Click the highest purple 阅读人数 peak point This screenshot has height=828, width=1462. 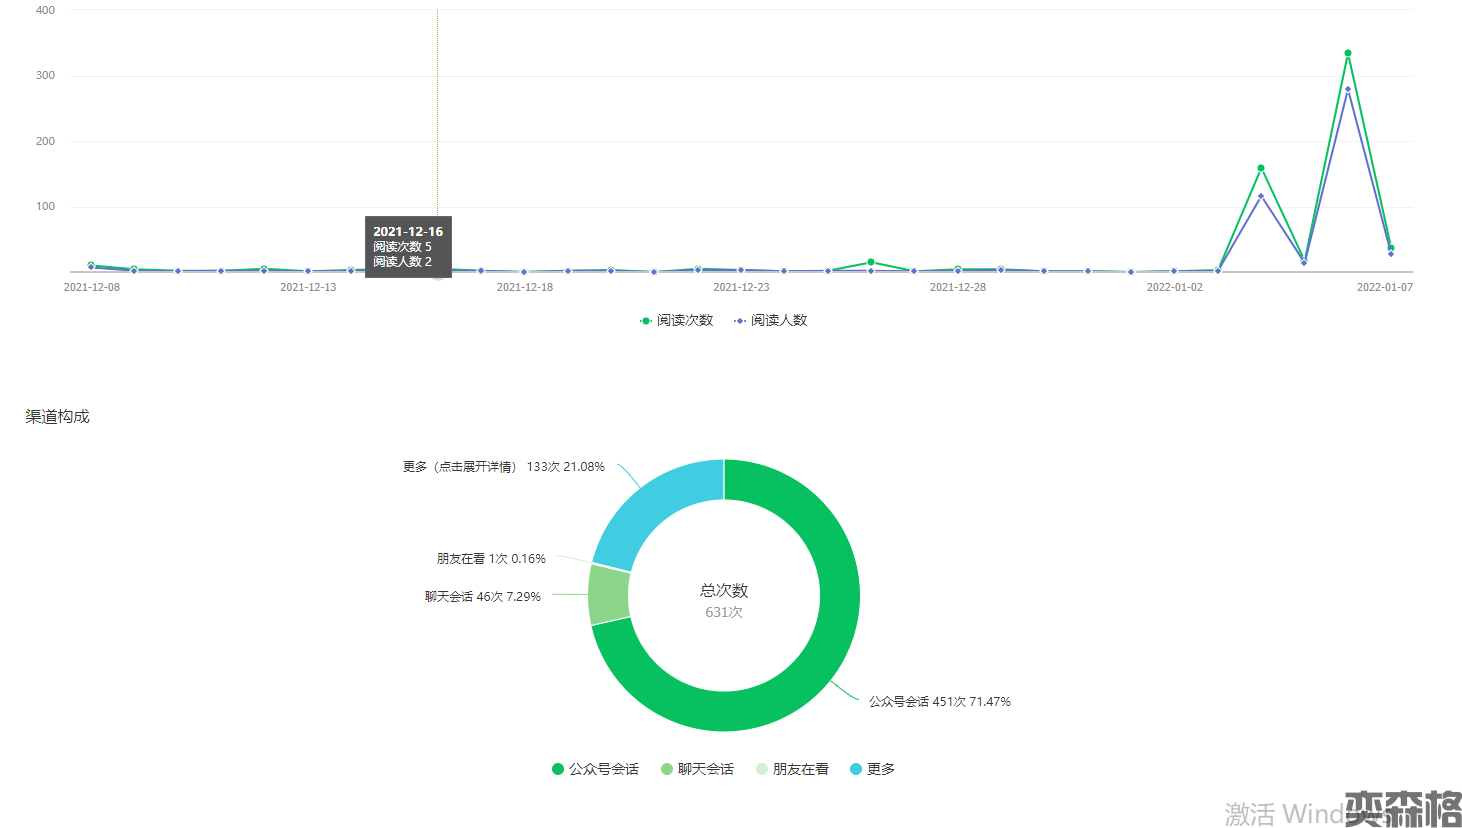pyautogui.click(x=1348, y=89)
